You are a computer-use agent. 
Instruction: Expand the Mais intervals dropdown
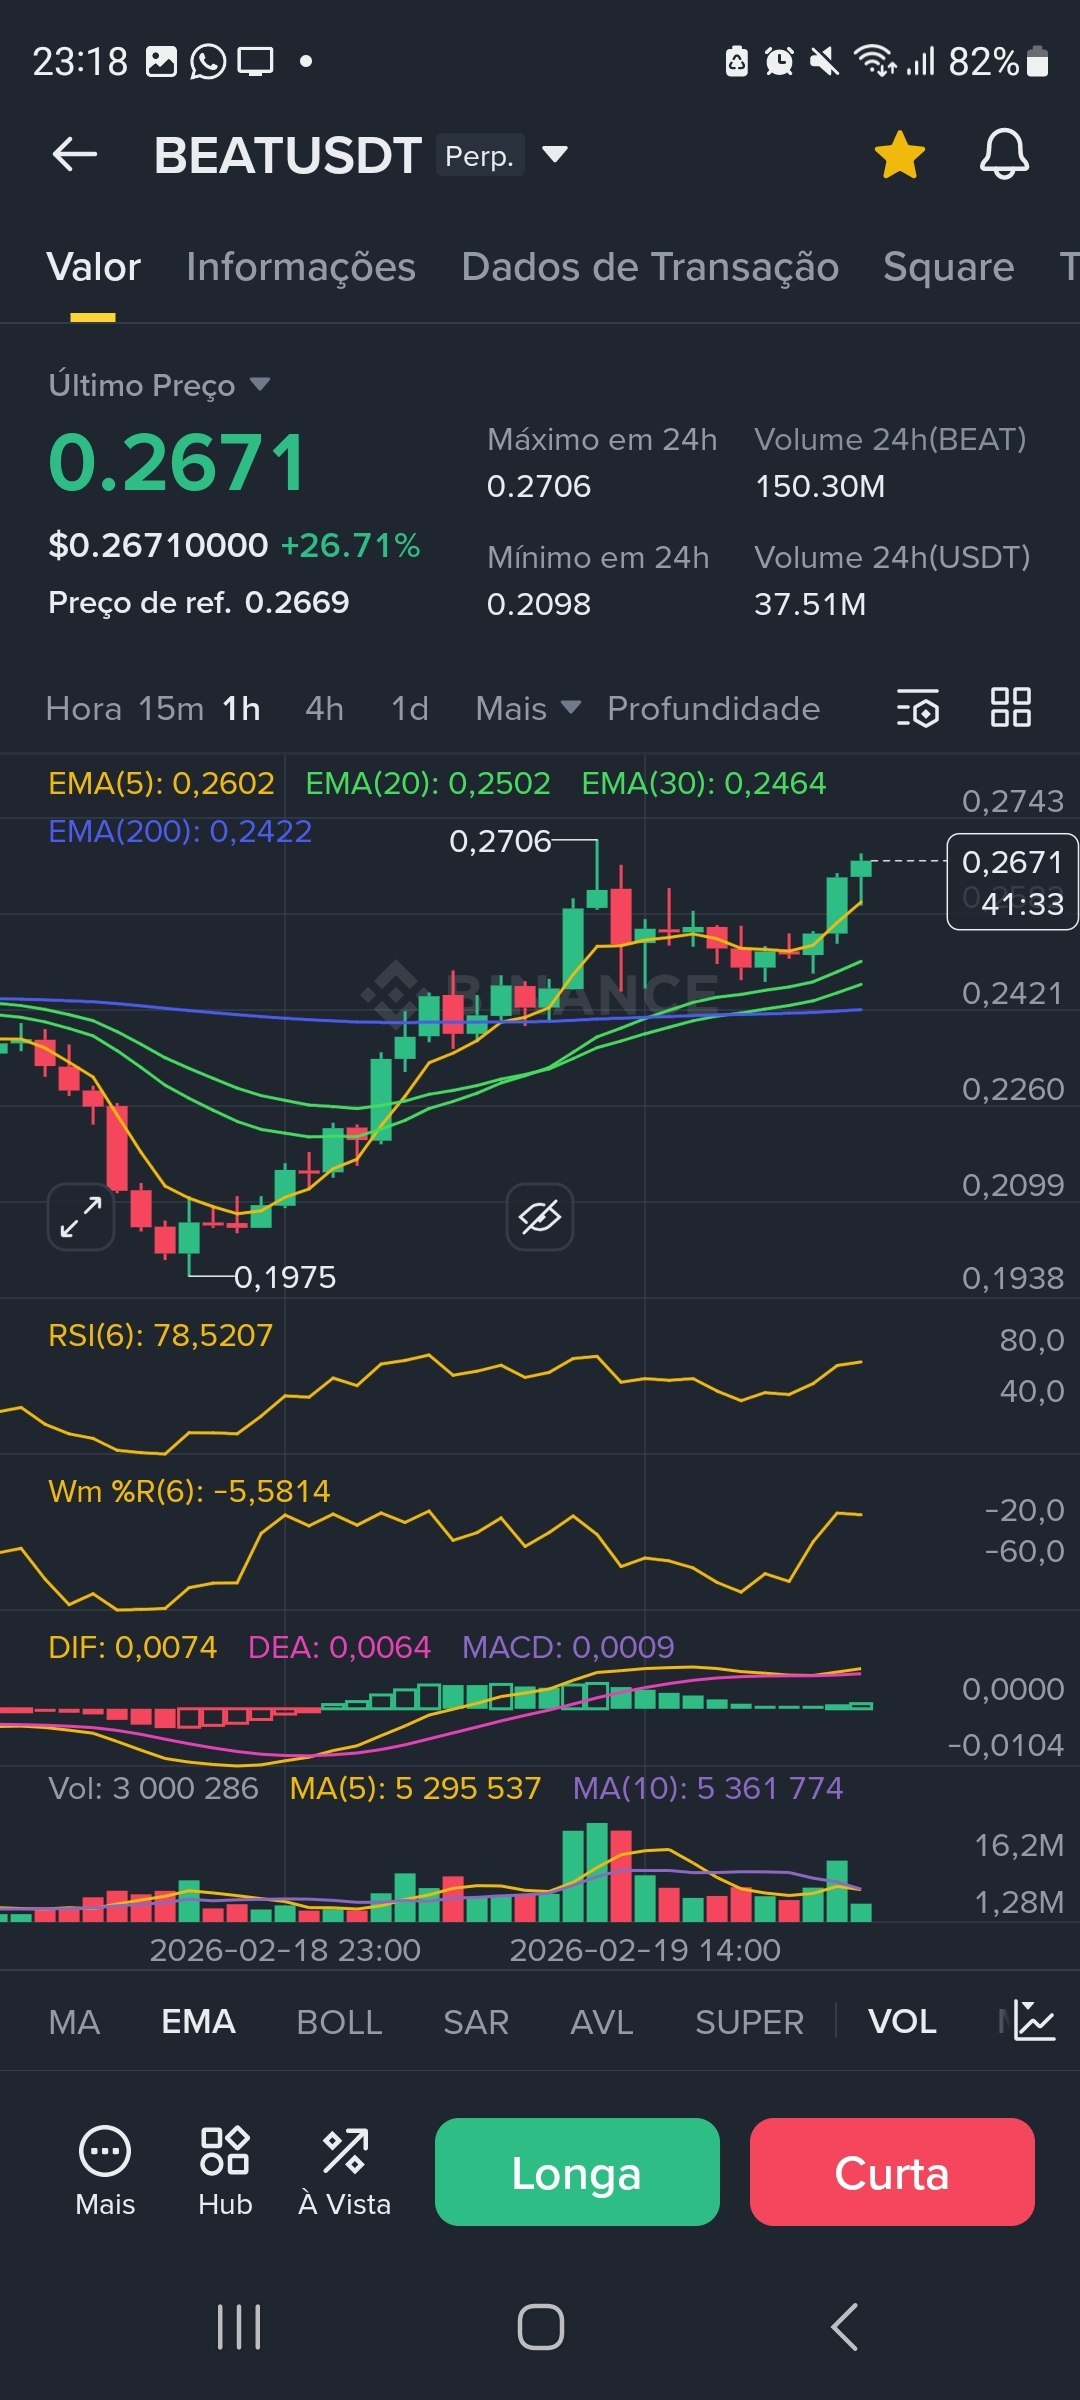pyautogui.click(x=528, y=708)
